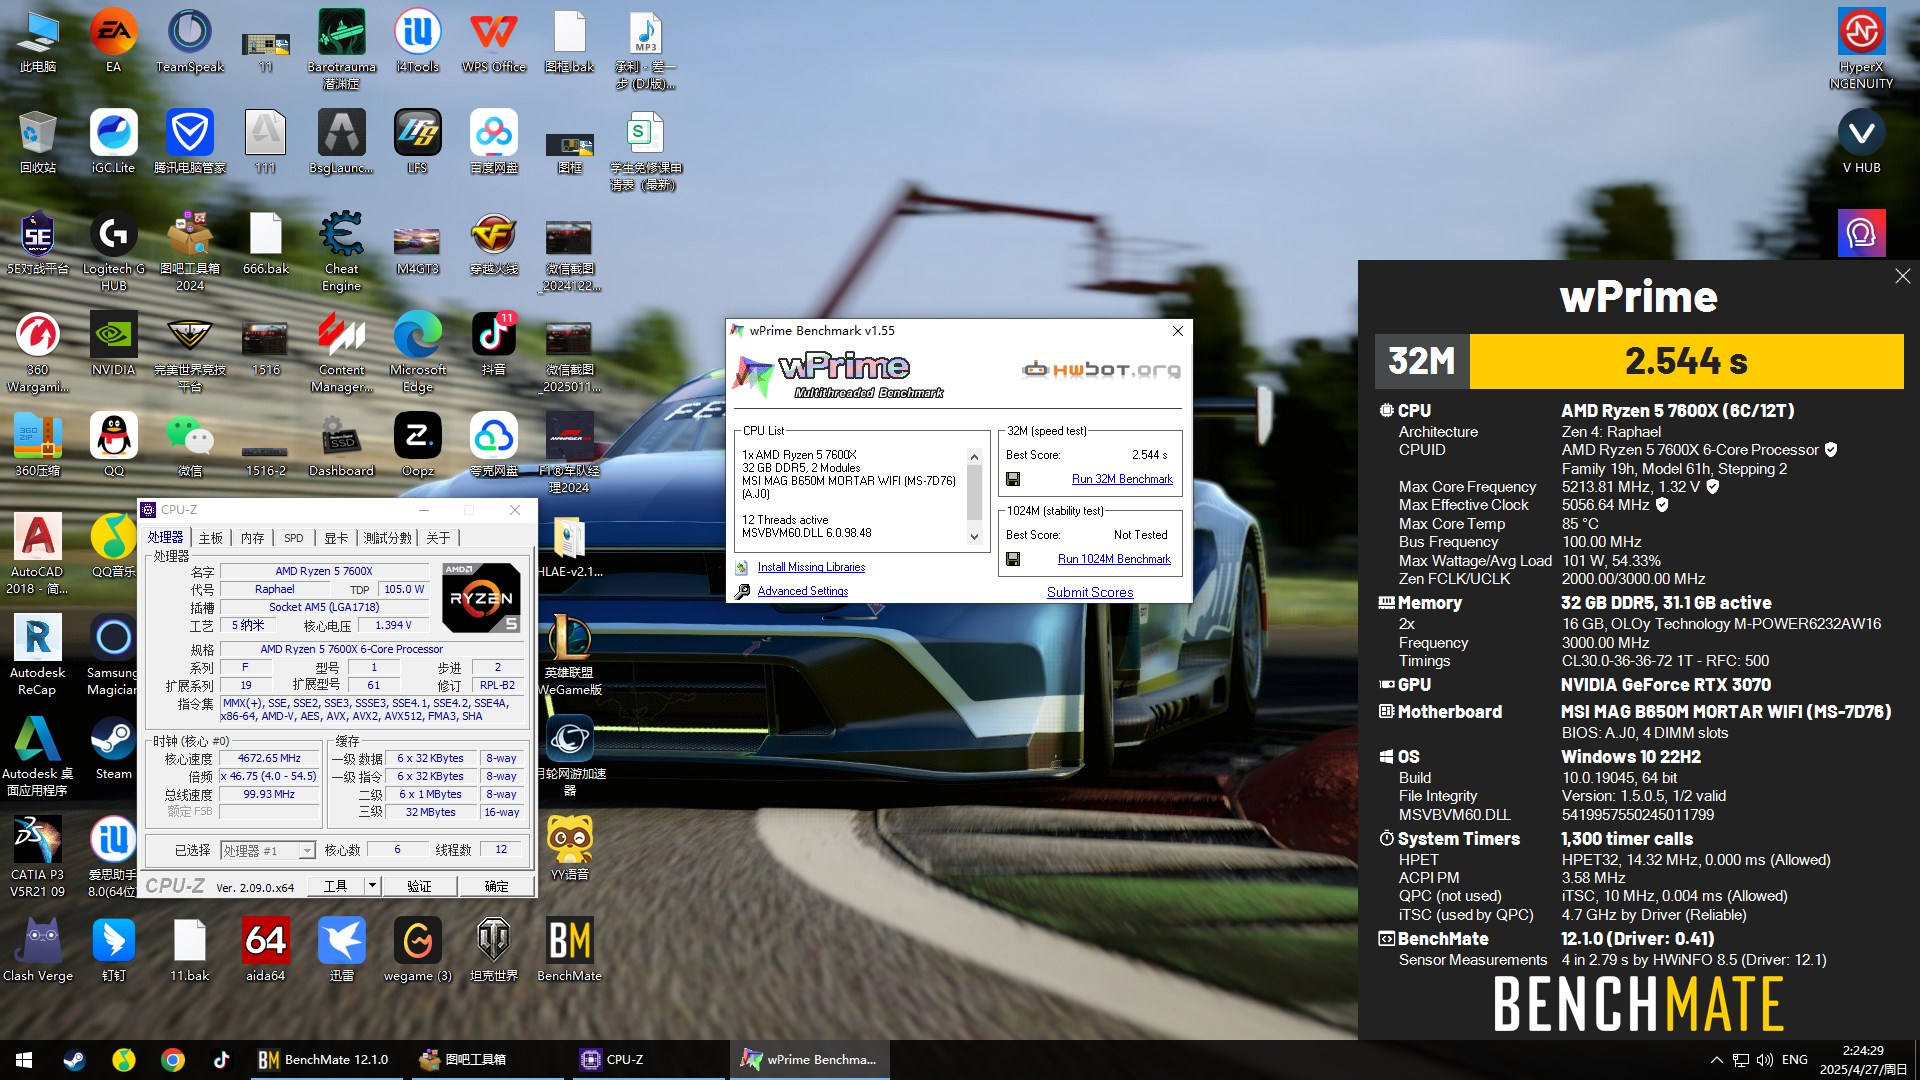Viewport: 1920px width, 1080px height.
Task: Open the SPD tab in CPU-Z
Action: pos(293,538)
